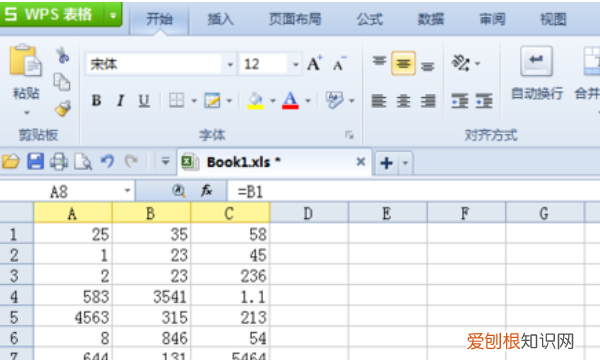Align text to top
Viewport: 600px width, 360px height.
tap(379, 62)
